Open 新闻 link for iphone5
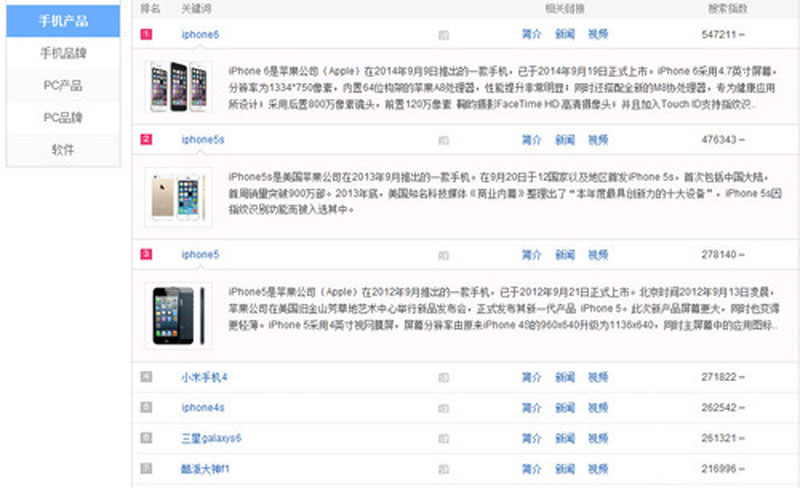The height and width of the screenshot is (488, 800). (x=565, y=255)
